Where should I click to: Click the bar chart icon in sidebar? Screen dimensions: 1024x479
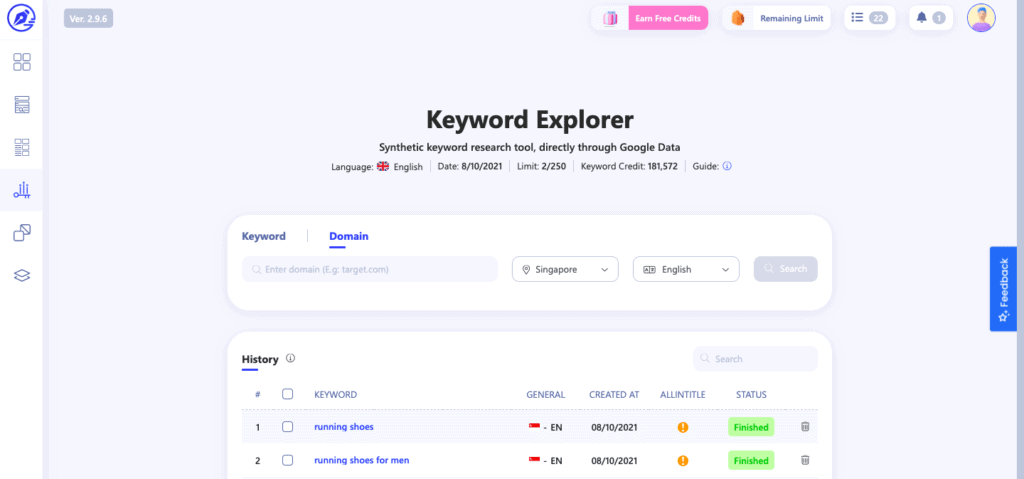tap(22, 190)
